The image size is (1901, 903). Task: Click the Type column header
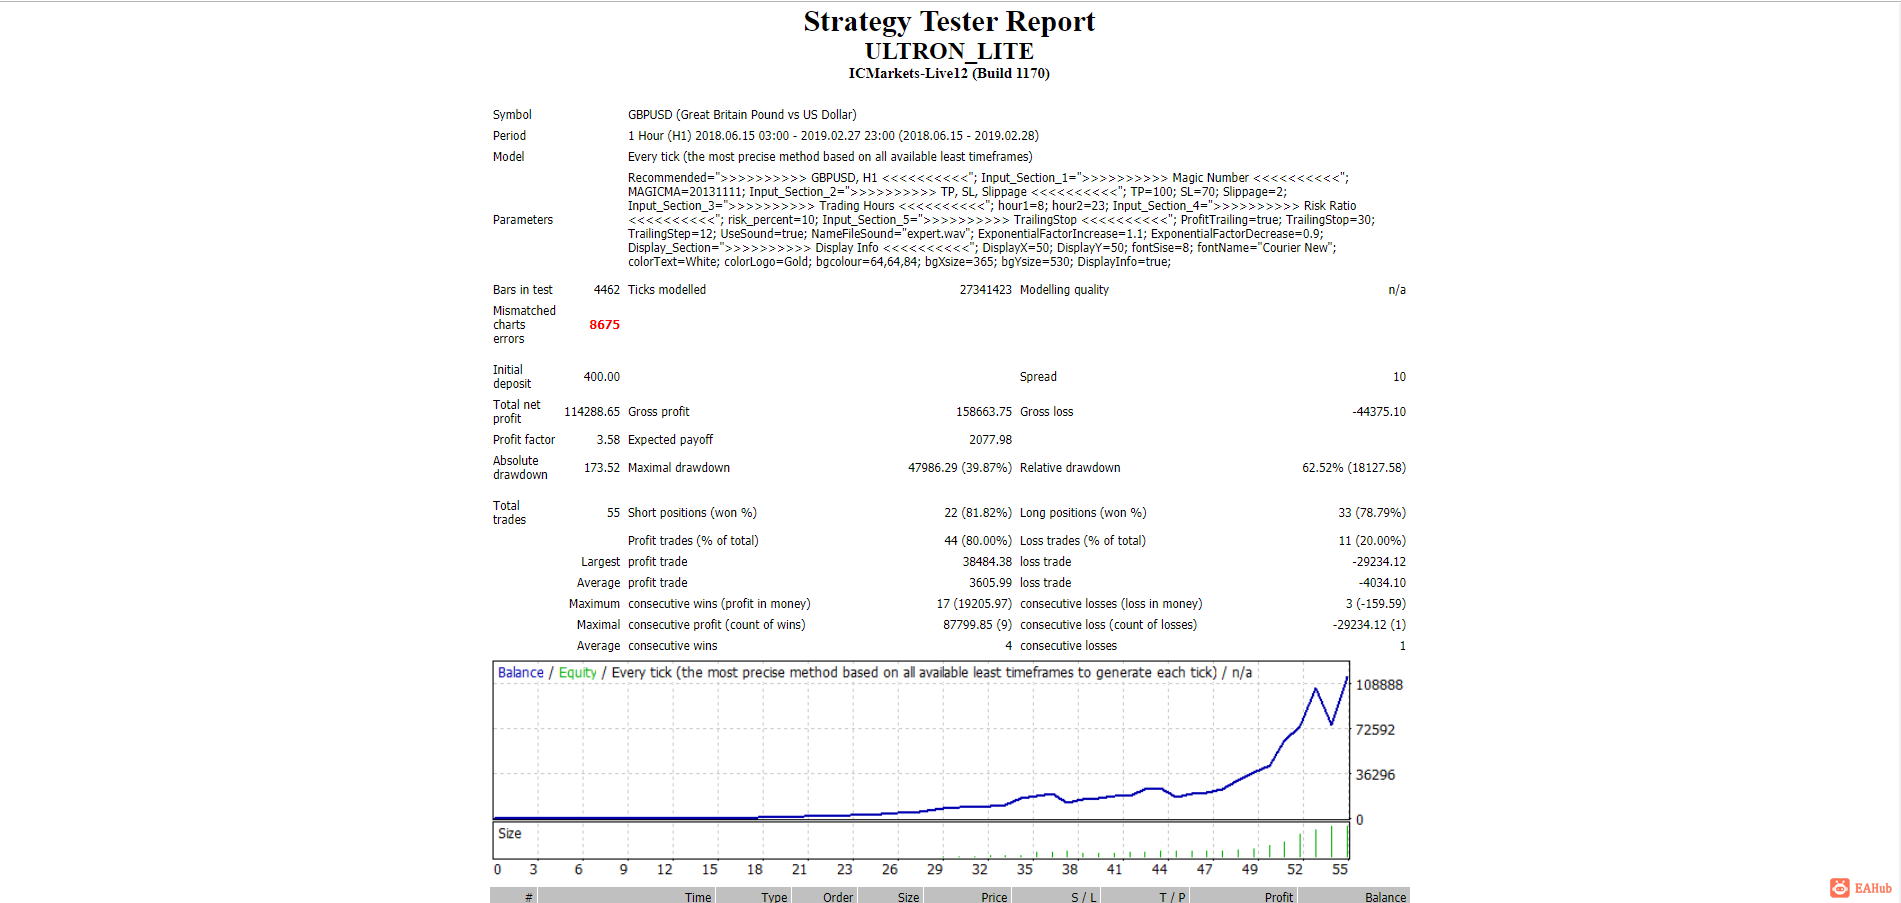coord(774,897)
